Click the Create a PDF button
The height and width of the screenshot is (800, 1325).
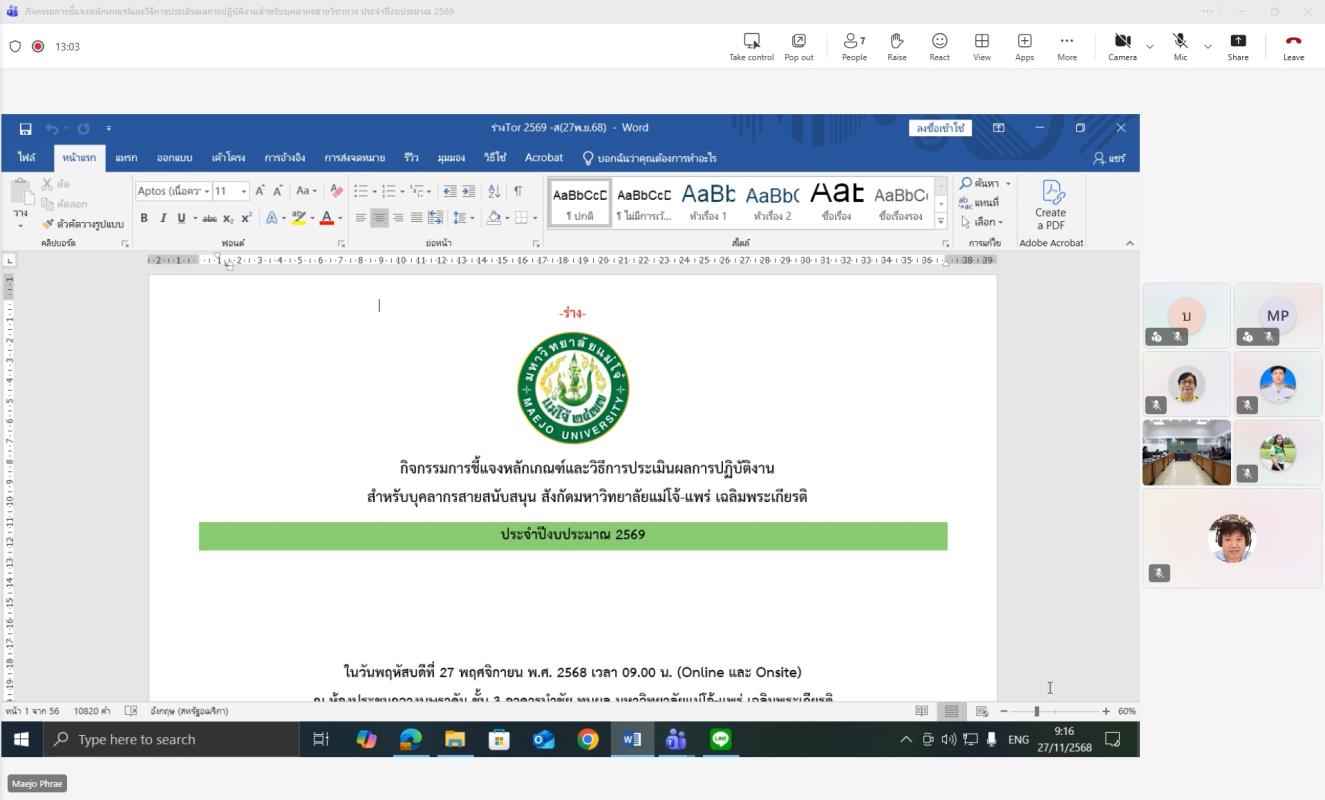pyautogui.click(x=1050, y=205)
